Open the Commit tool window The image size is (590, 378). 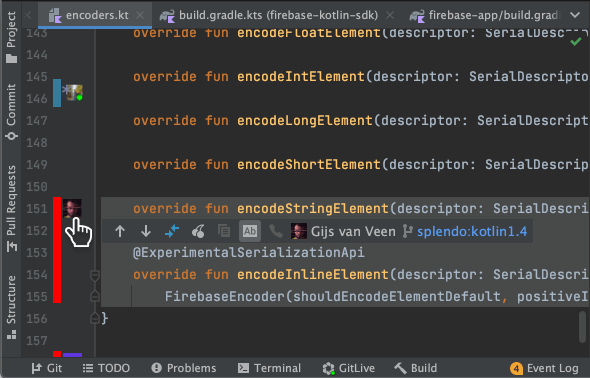(11, 111)
